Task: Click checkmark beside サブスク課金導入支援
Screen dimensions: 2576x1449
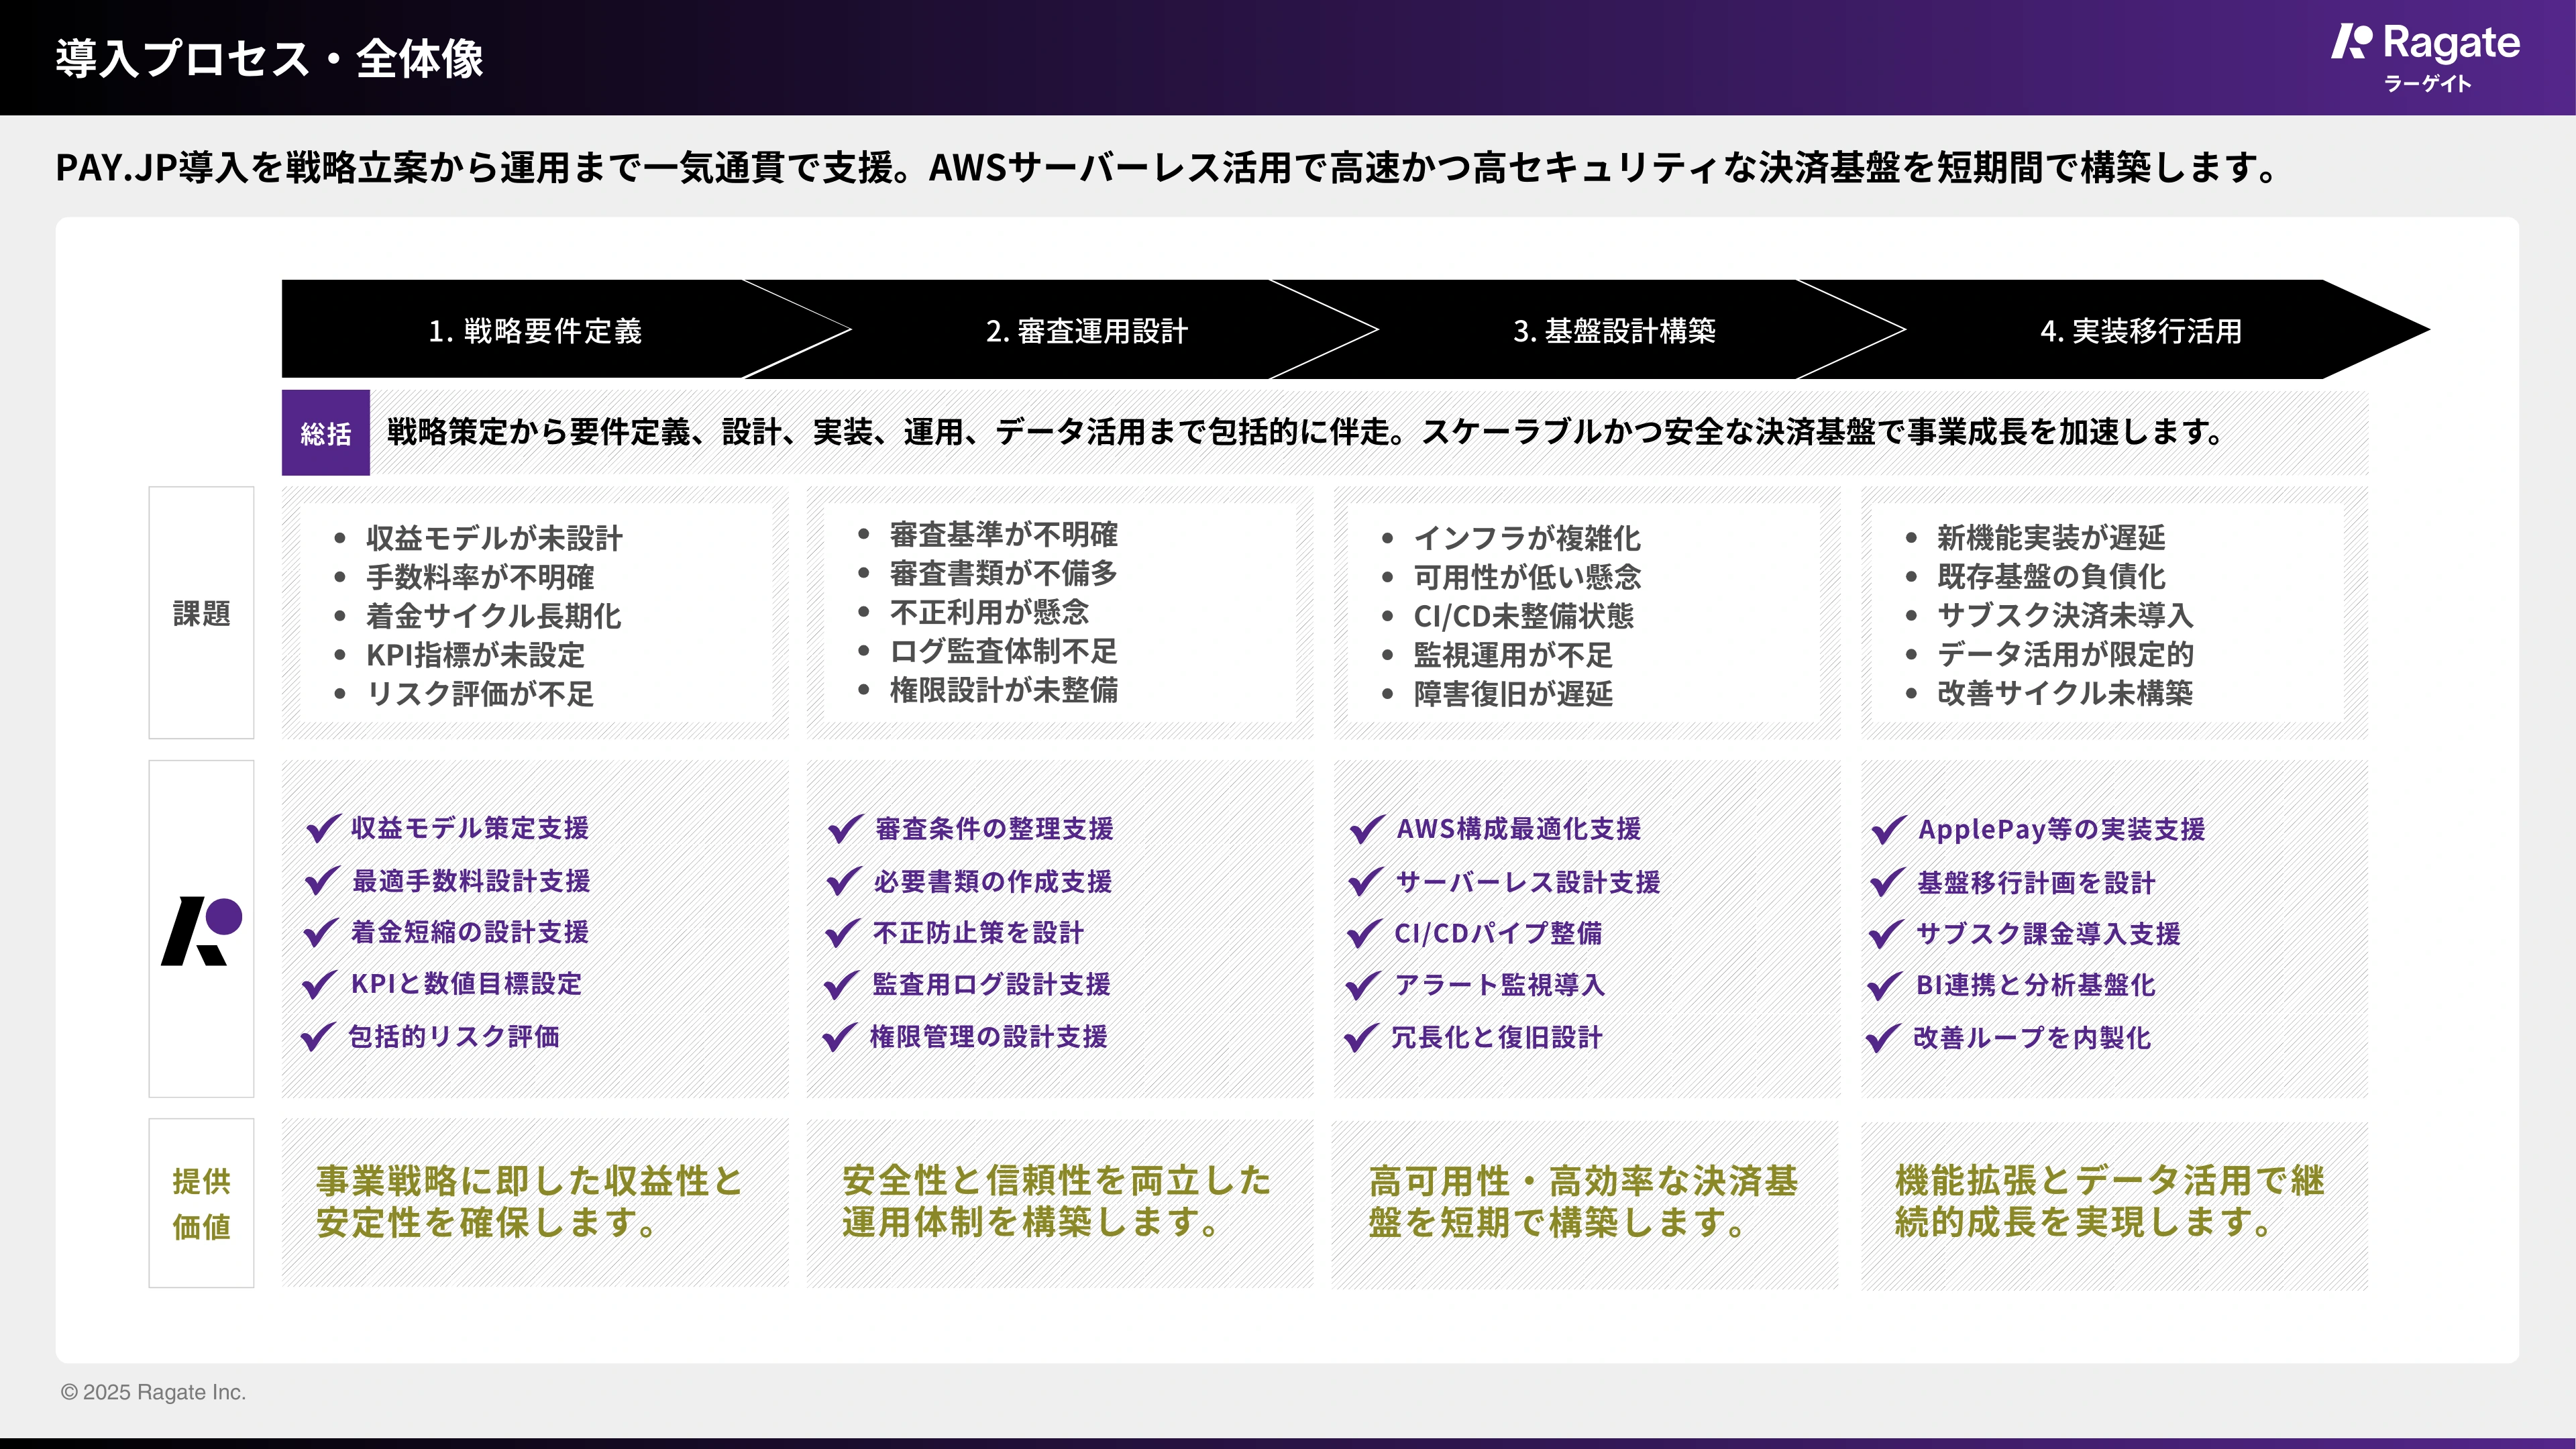Action: [1887, 935]
